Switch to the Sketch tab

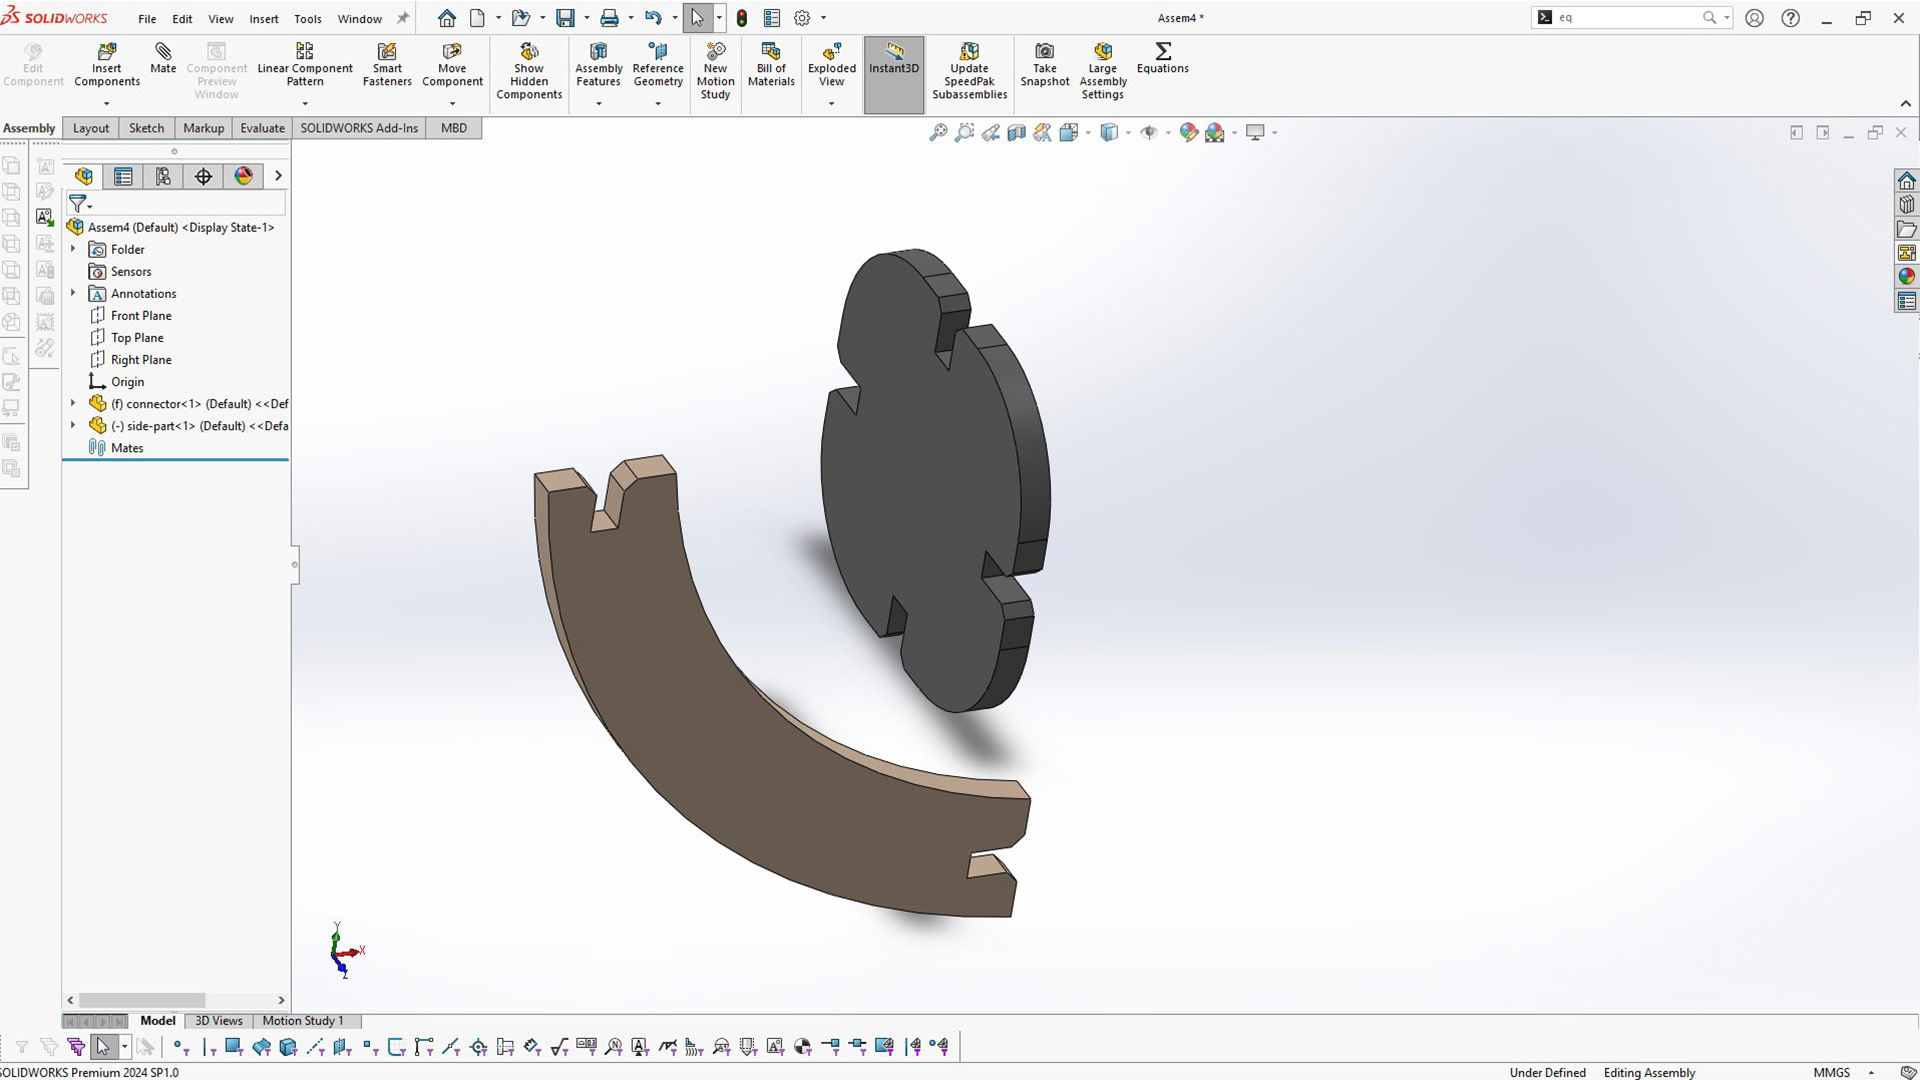(145, 128)
